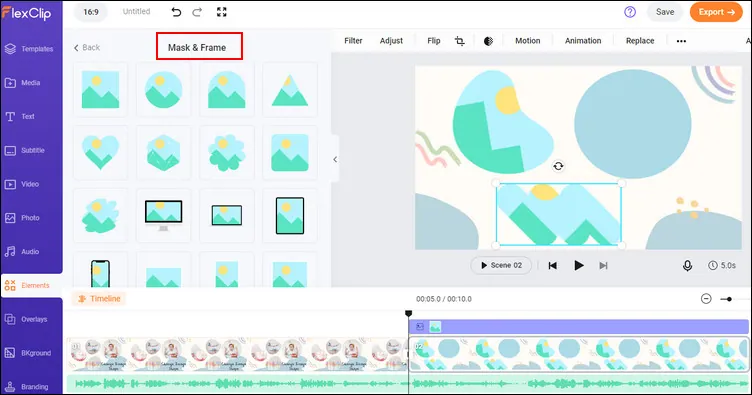This screenshot has width=752, height=395.
Task: Open the Filter option
Action: [353, 41]
